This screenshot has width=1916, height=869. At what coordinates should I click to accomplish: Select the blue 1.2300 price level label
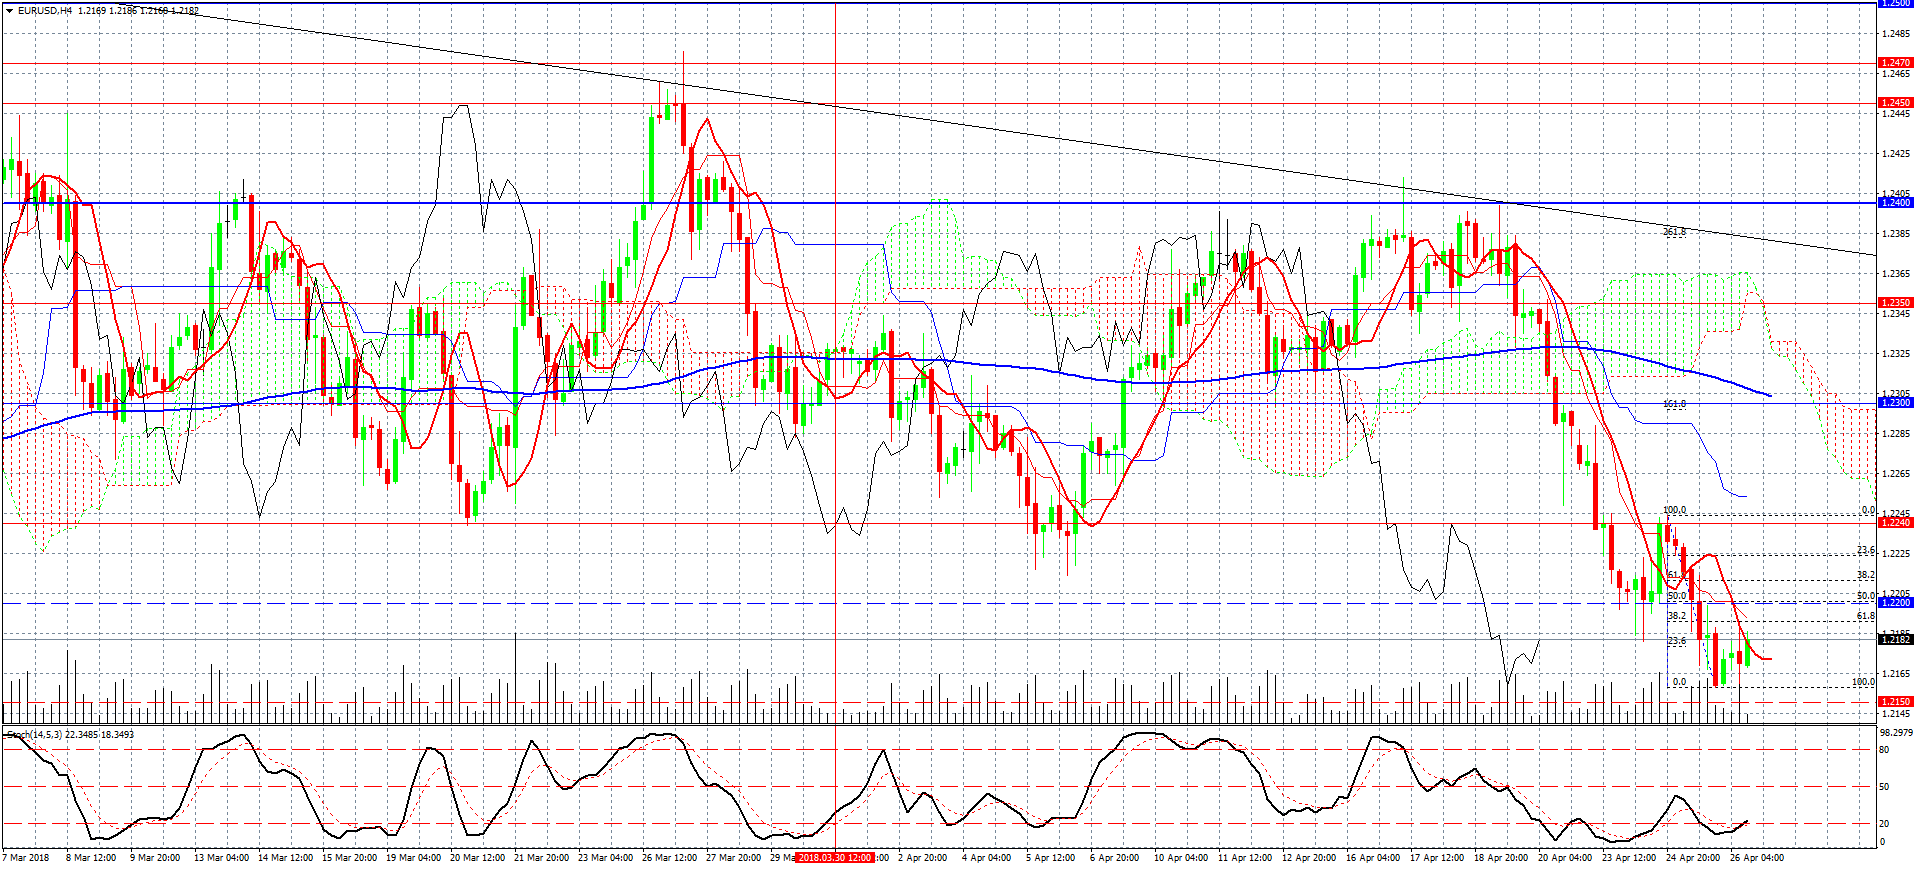[x=1895, y=403]
